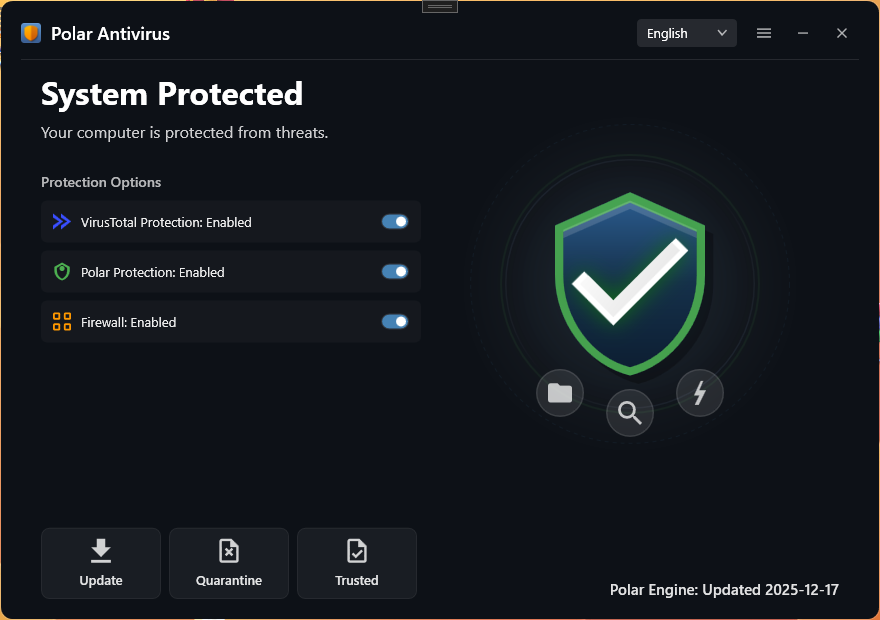This screenshot has height=620, width=880.
Task: Click the Update button
Action: coord(101,563)
